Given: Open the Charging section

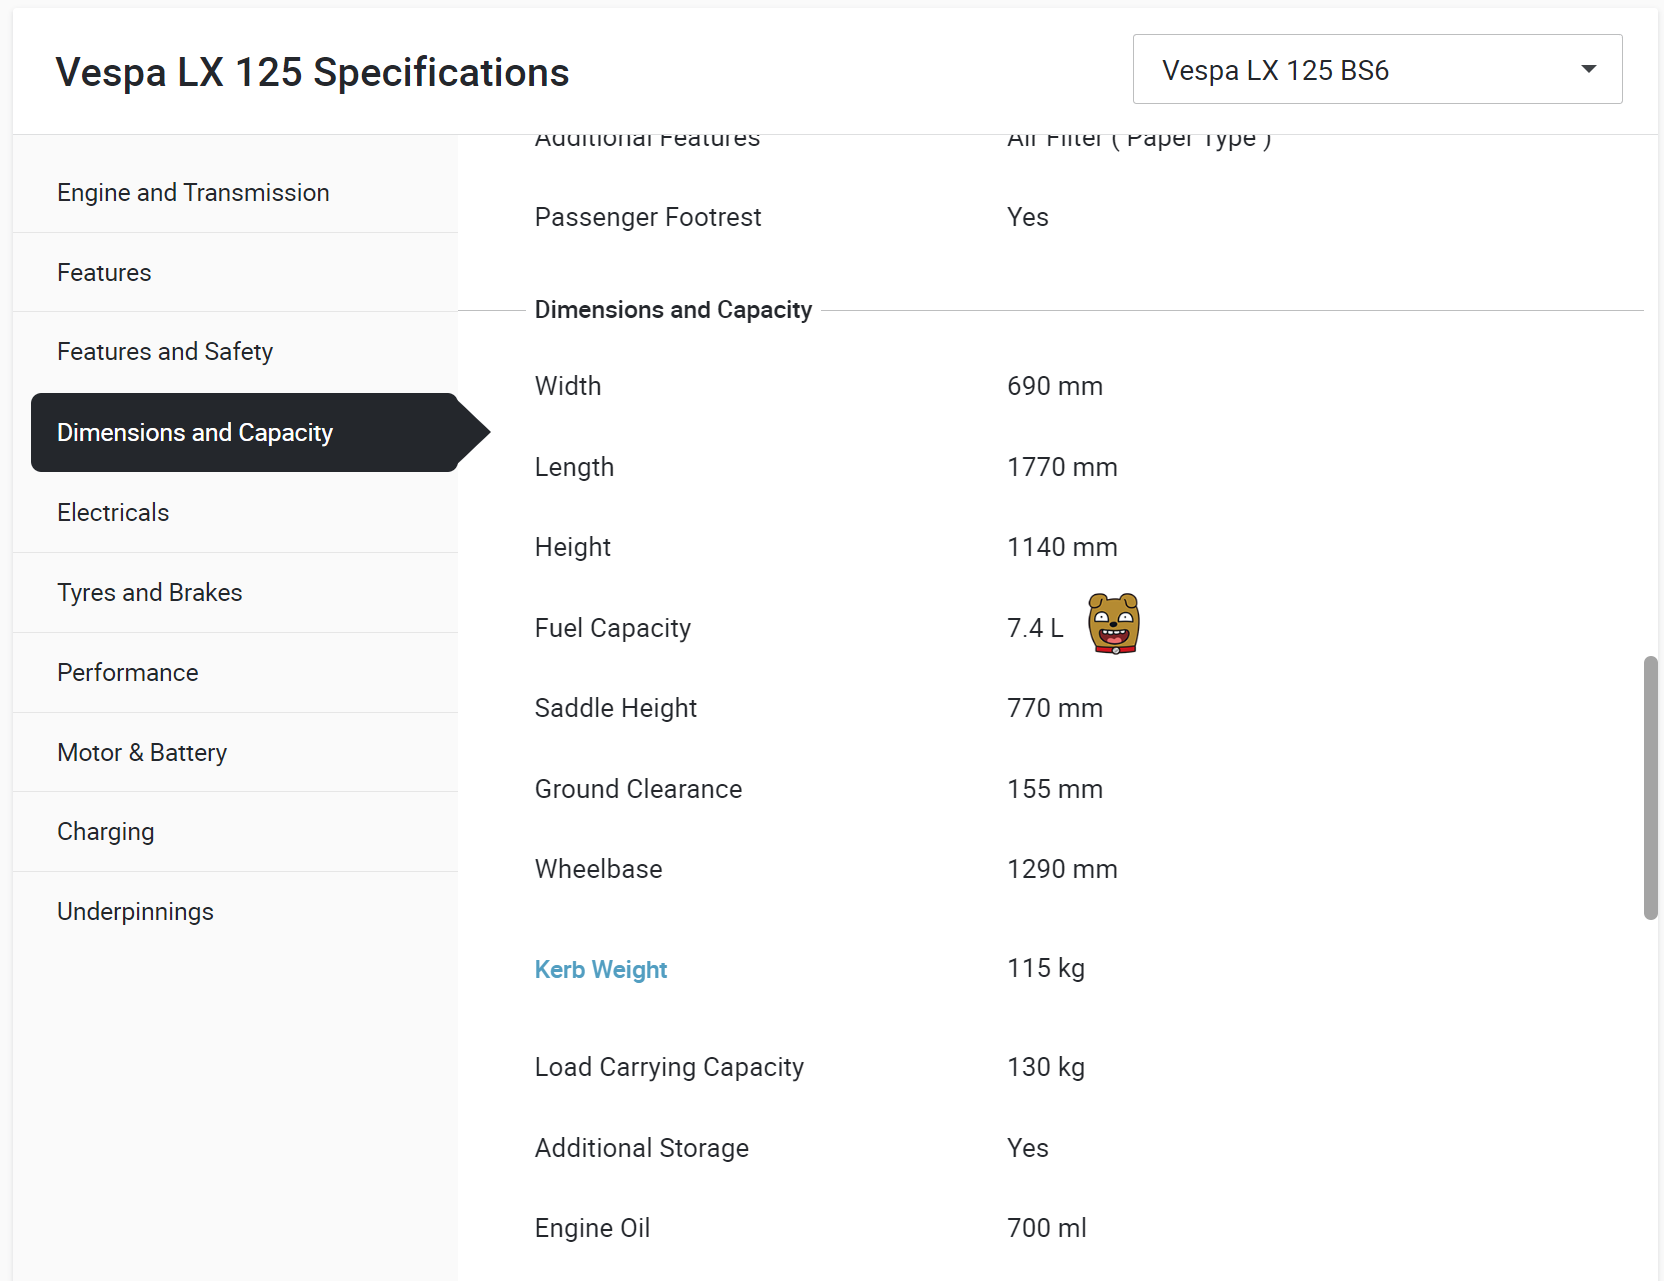Looking at the screenshot, I should tap(235, 832).
